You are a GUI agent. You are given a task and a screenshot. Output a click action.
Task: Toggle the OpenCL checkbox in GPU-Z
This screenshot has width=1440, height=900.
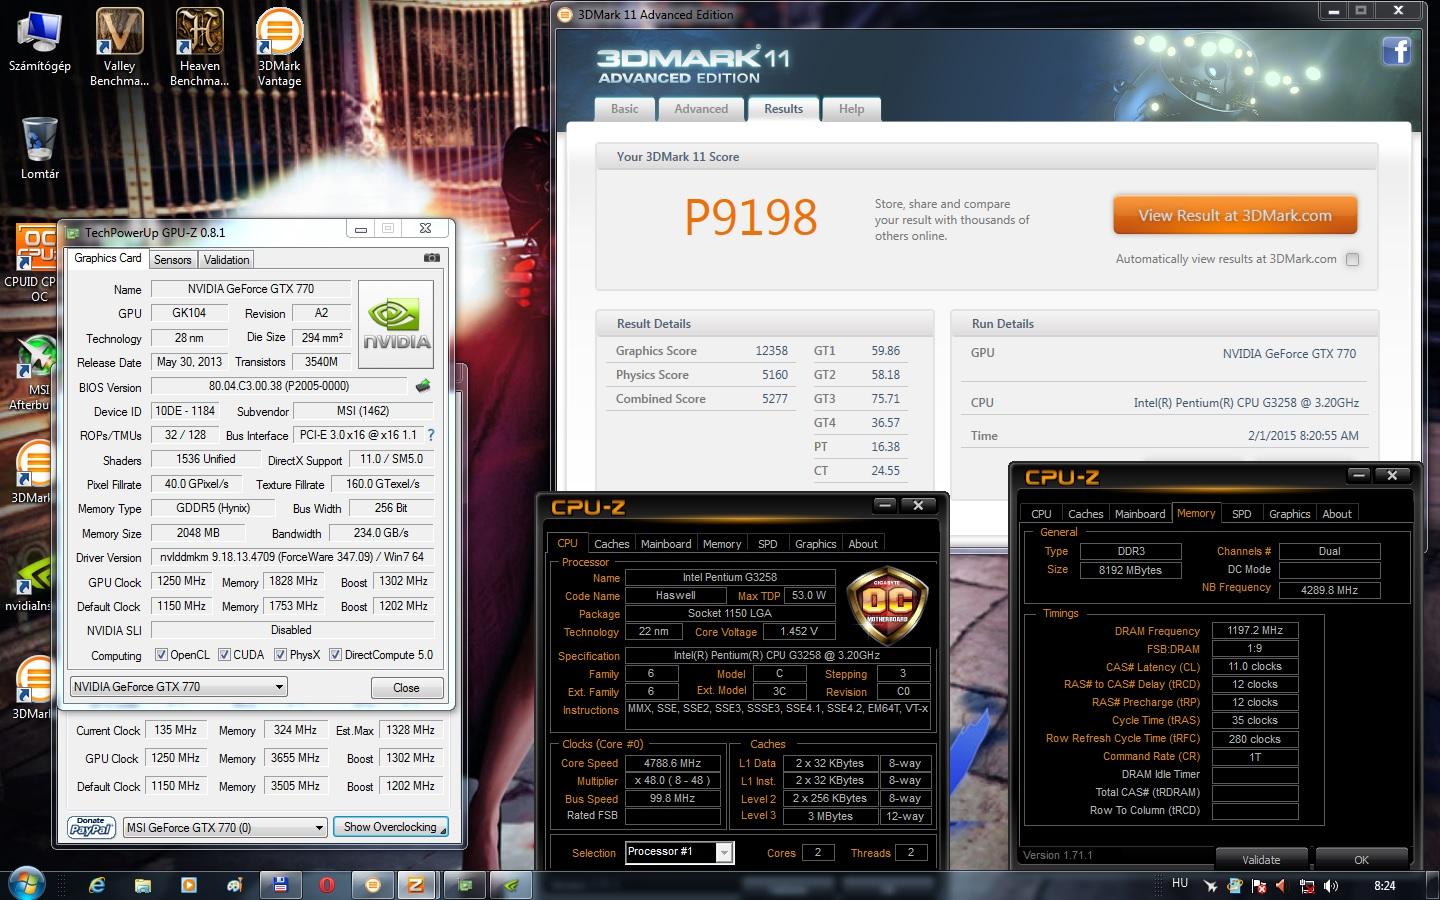pos(161,655)
